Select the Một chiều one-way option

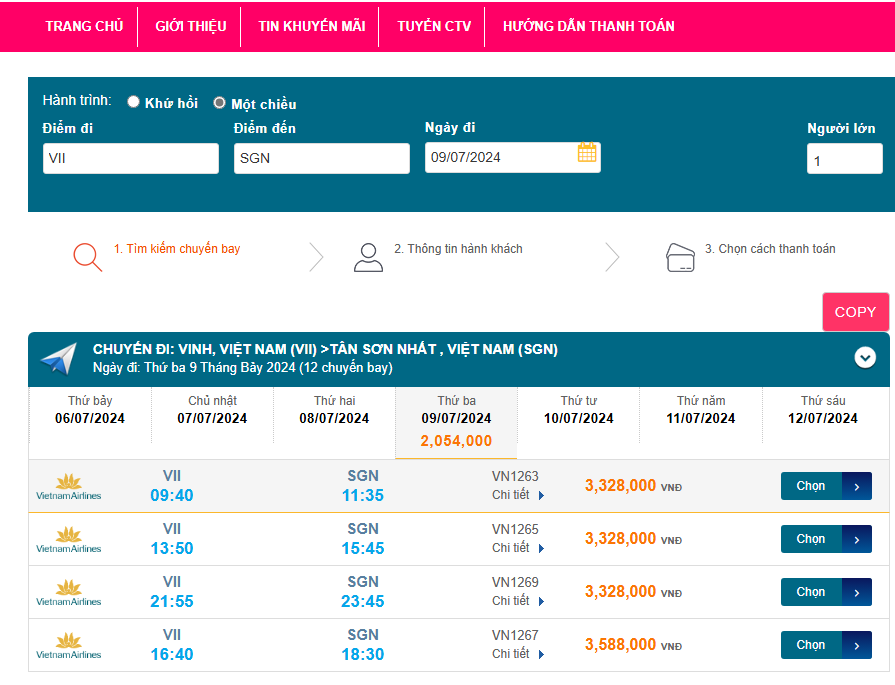coord(220,103)
